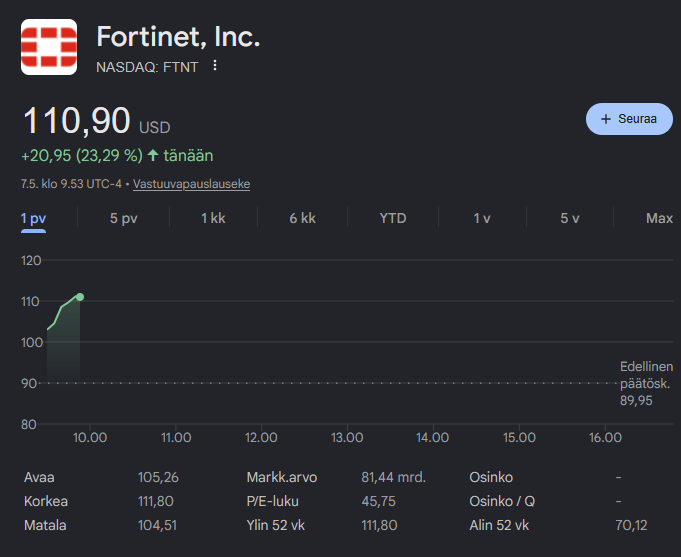Open the Vastuuvapauslauseke disclaimer link

[x=192, y=184]
